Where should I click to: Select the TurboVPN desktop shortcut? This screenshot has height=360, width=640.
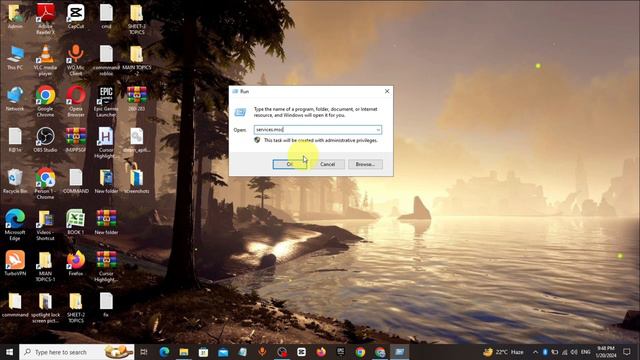coord(15,264)
